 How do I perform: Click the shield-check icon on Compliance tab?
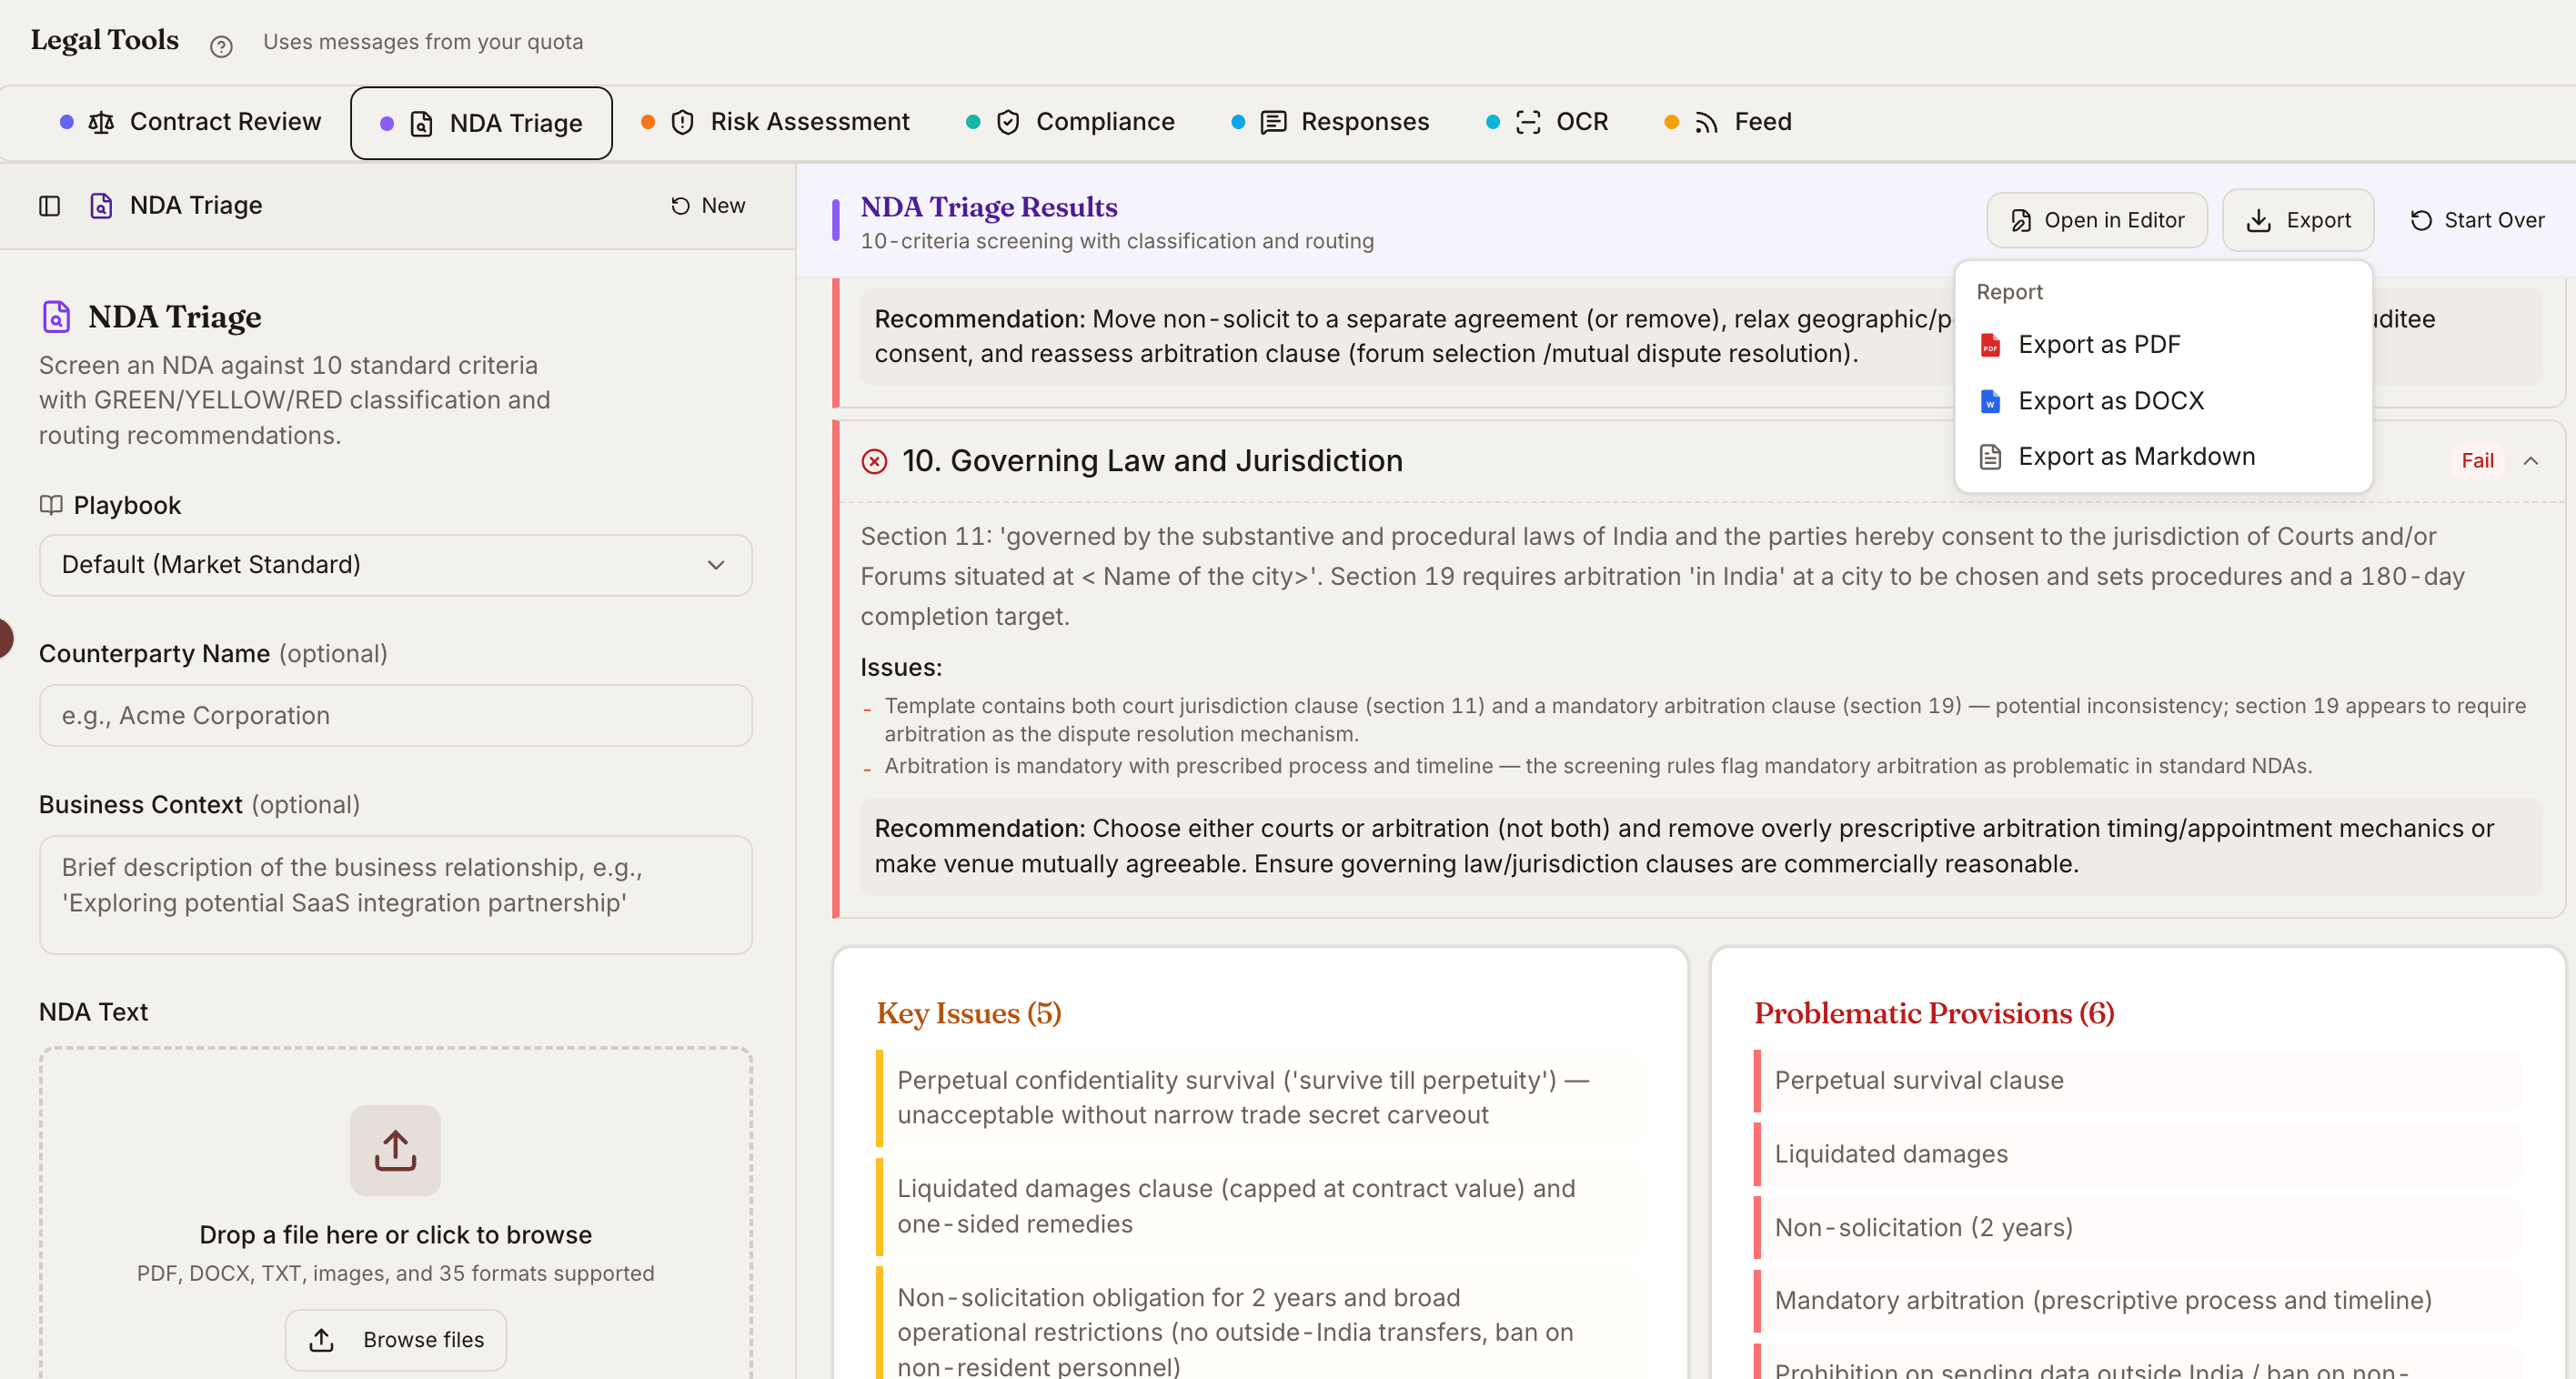tap(1008, 122)
